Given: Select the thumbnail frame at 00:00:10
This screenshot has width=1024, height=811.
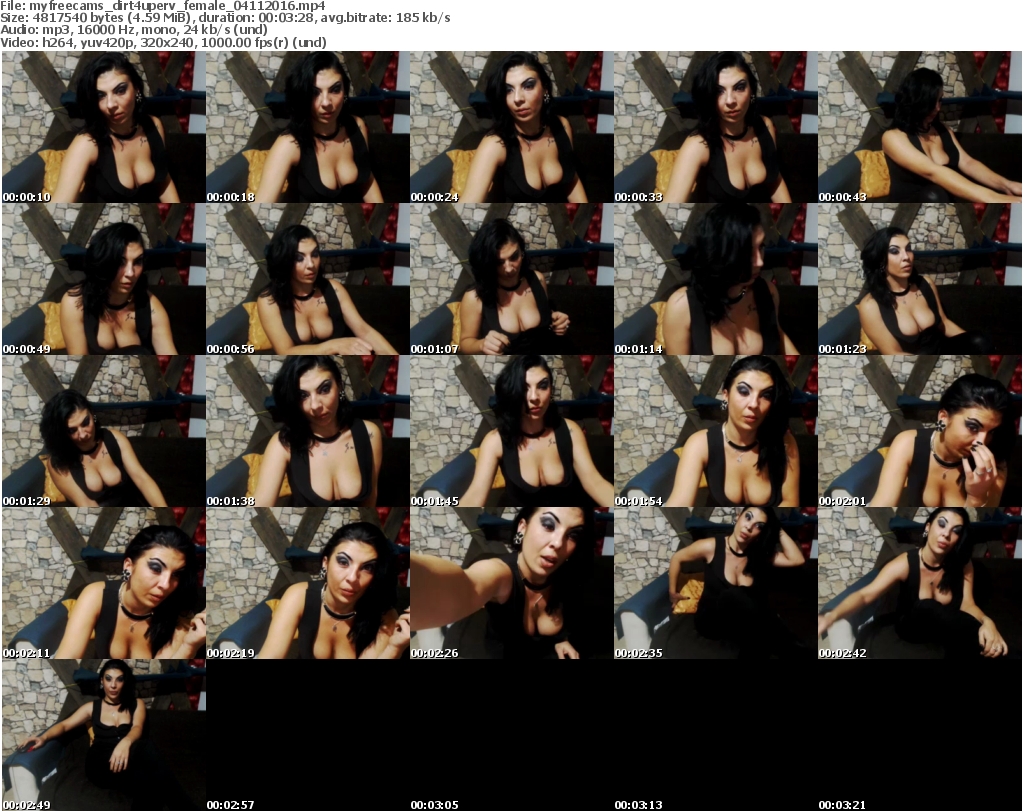Looking at the screenshot, I should pos(104,127).
